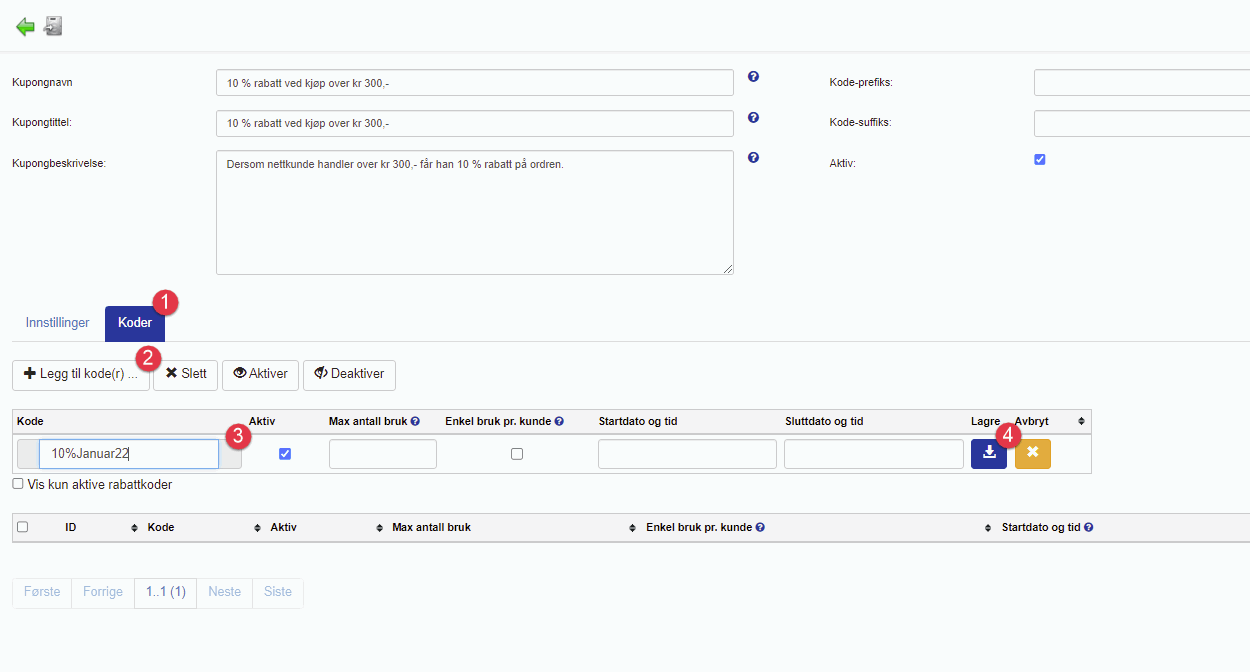1250x672 pixels.
Task: Click sort arrows at the Avbryt column header
Action: point(1081,422)
